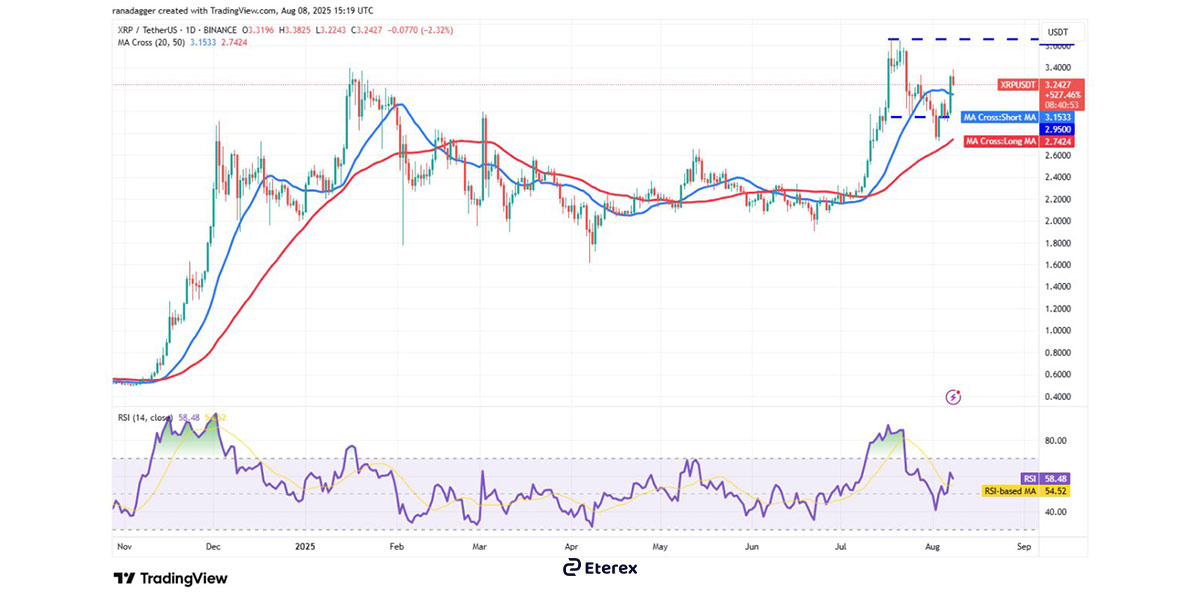1200x600 pixels.
Task: Click the 2.0000 price axis value
Action: point(1057,221)
